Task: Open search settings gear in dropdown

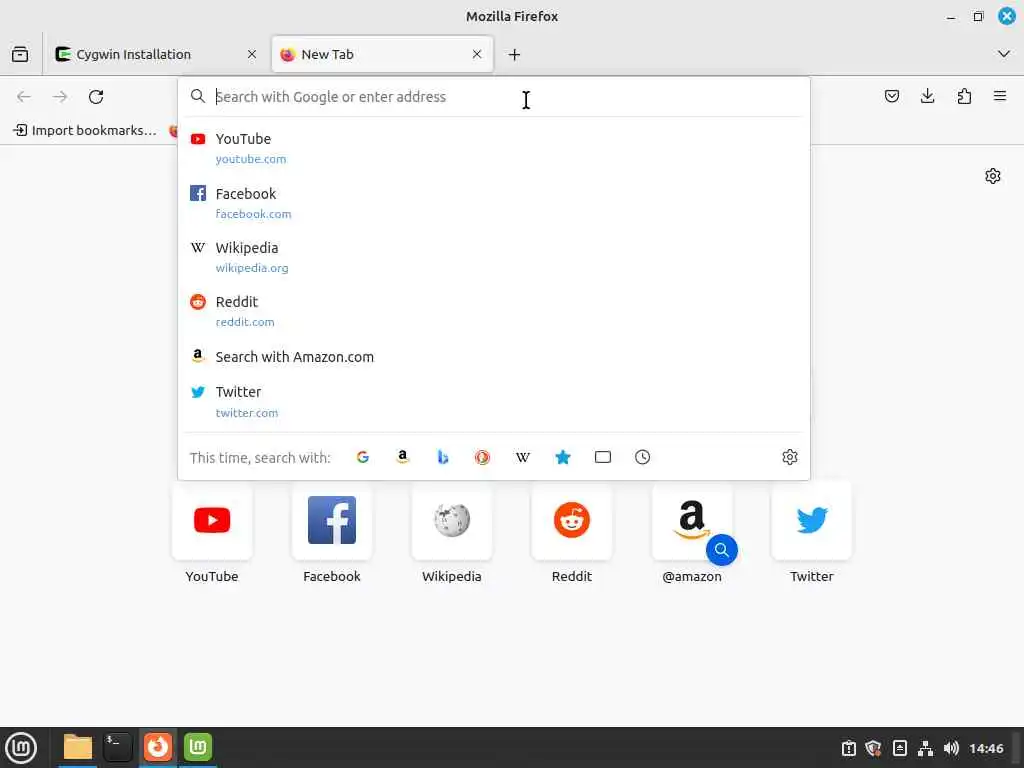Action: coord(790,457)
